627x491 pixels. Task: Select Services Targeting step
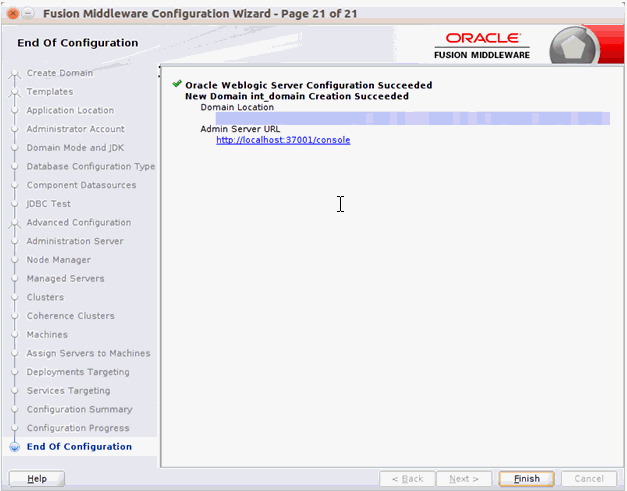(68, 391)
